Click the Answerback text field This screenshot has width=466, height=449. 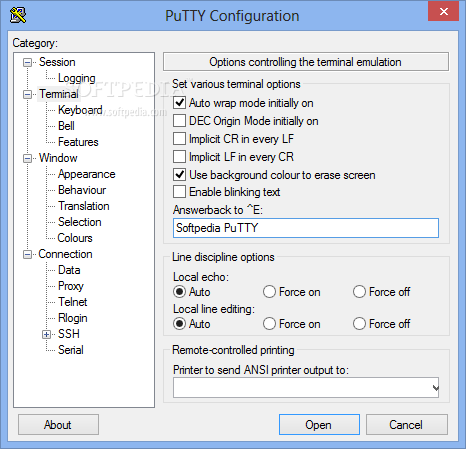(x=306, y=228)
